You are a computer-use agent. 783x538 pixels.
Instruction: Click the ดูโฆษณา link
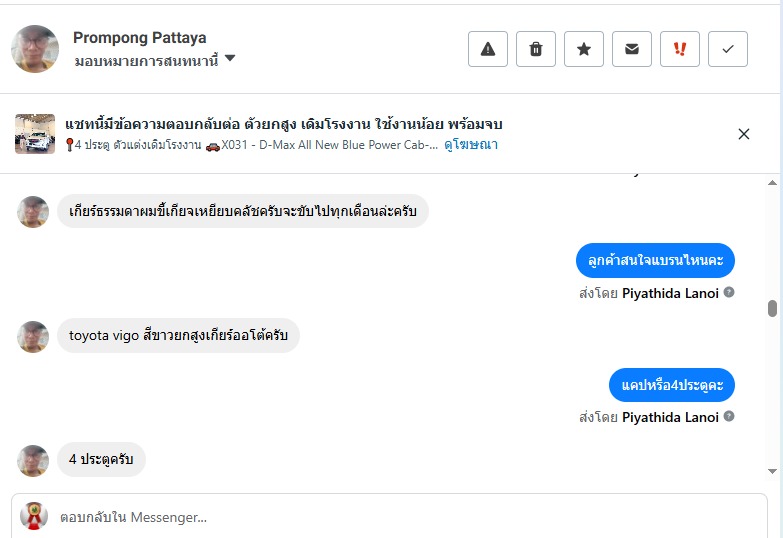tap(472, 145)
